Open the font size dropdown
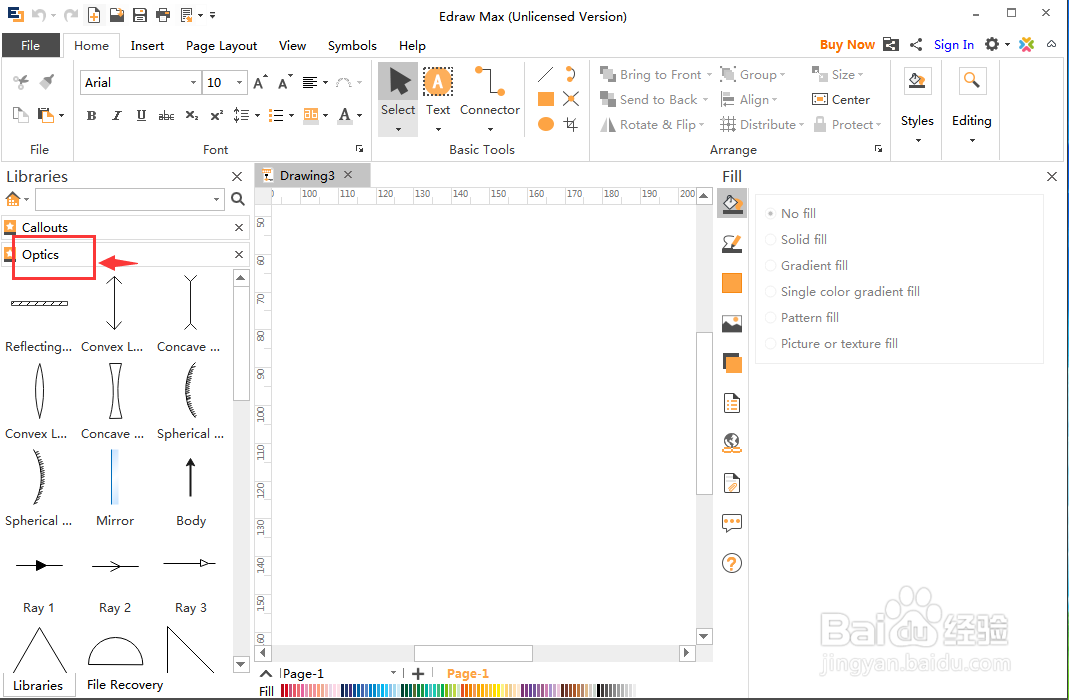This screenshot has width=1069, height=700. point(239,82)
